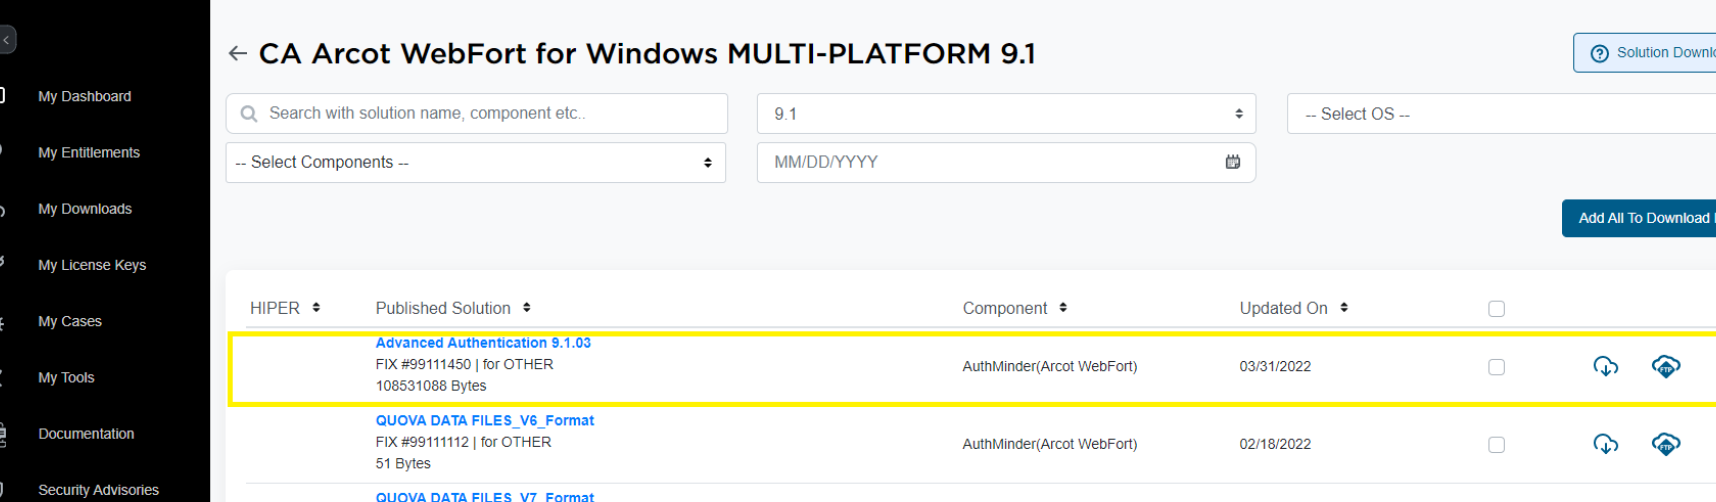The width and height of the screenshot is (1716, 502).
Task: Click AuthMinder(Arcot WebFort) in the 02/18/2022 row
Action: tap(1050, 444)
